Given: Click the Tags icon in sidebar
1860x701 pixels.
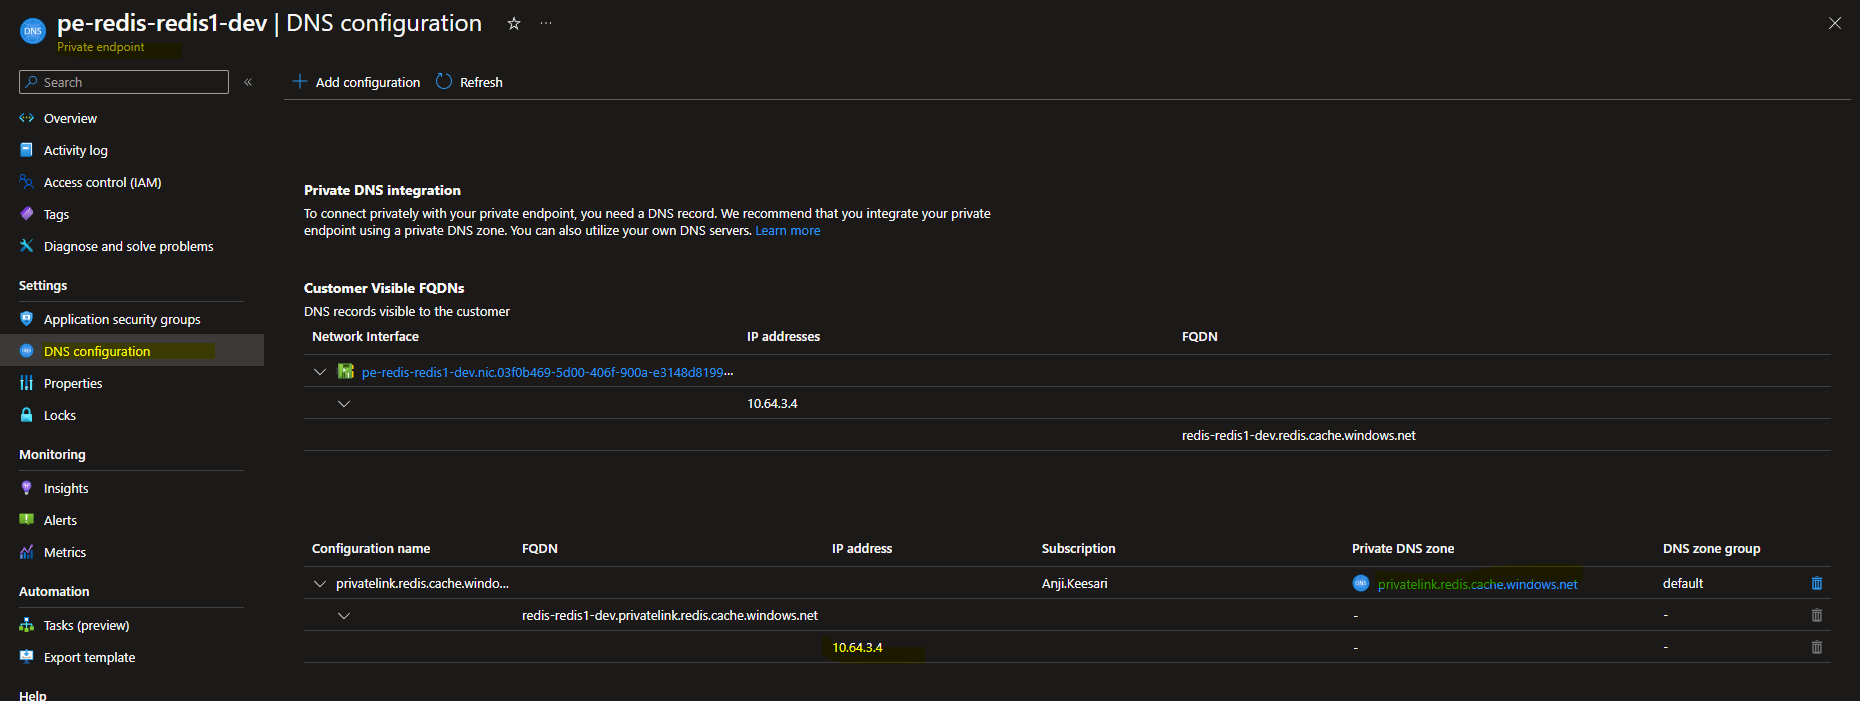Looking at the screenshot, I should [27, 214].
